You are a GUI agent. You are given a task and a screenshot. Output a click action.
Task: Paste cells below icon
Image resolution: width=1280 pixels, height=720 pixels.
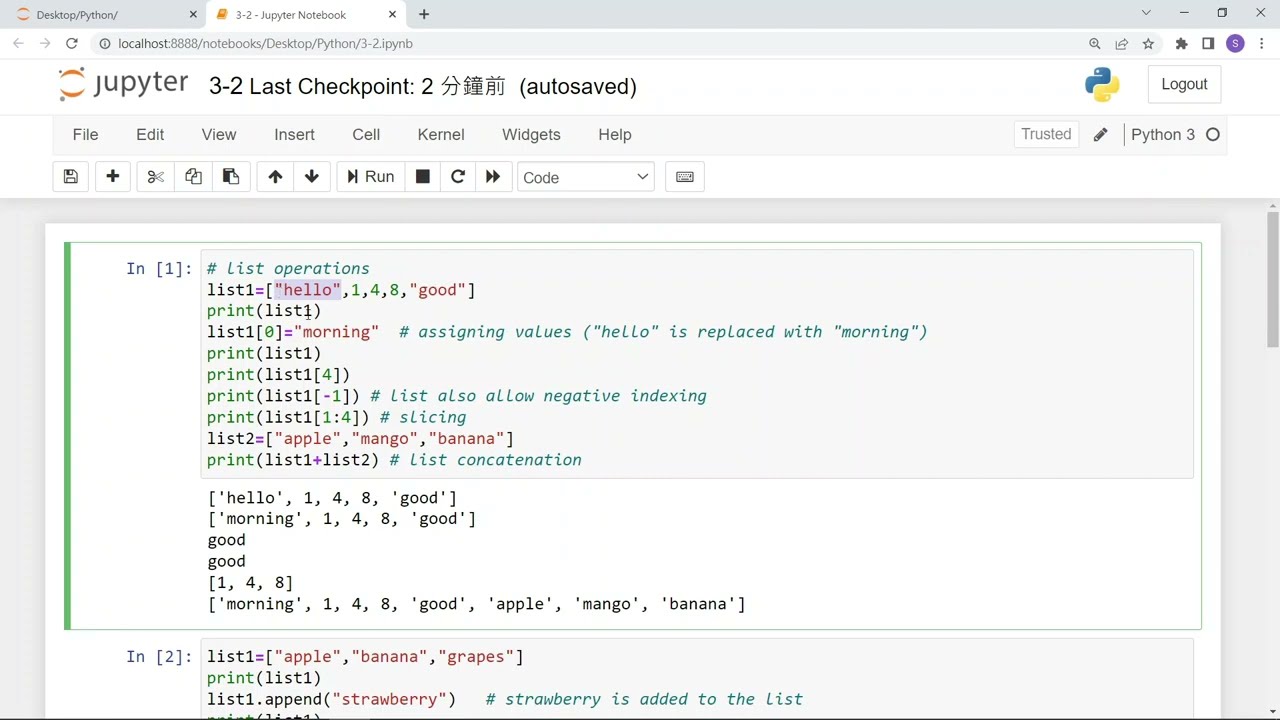[231, 177]
